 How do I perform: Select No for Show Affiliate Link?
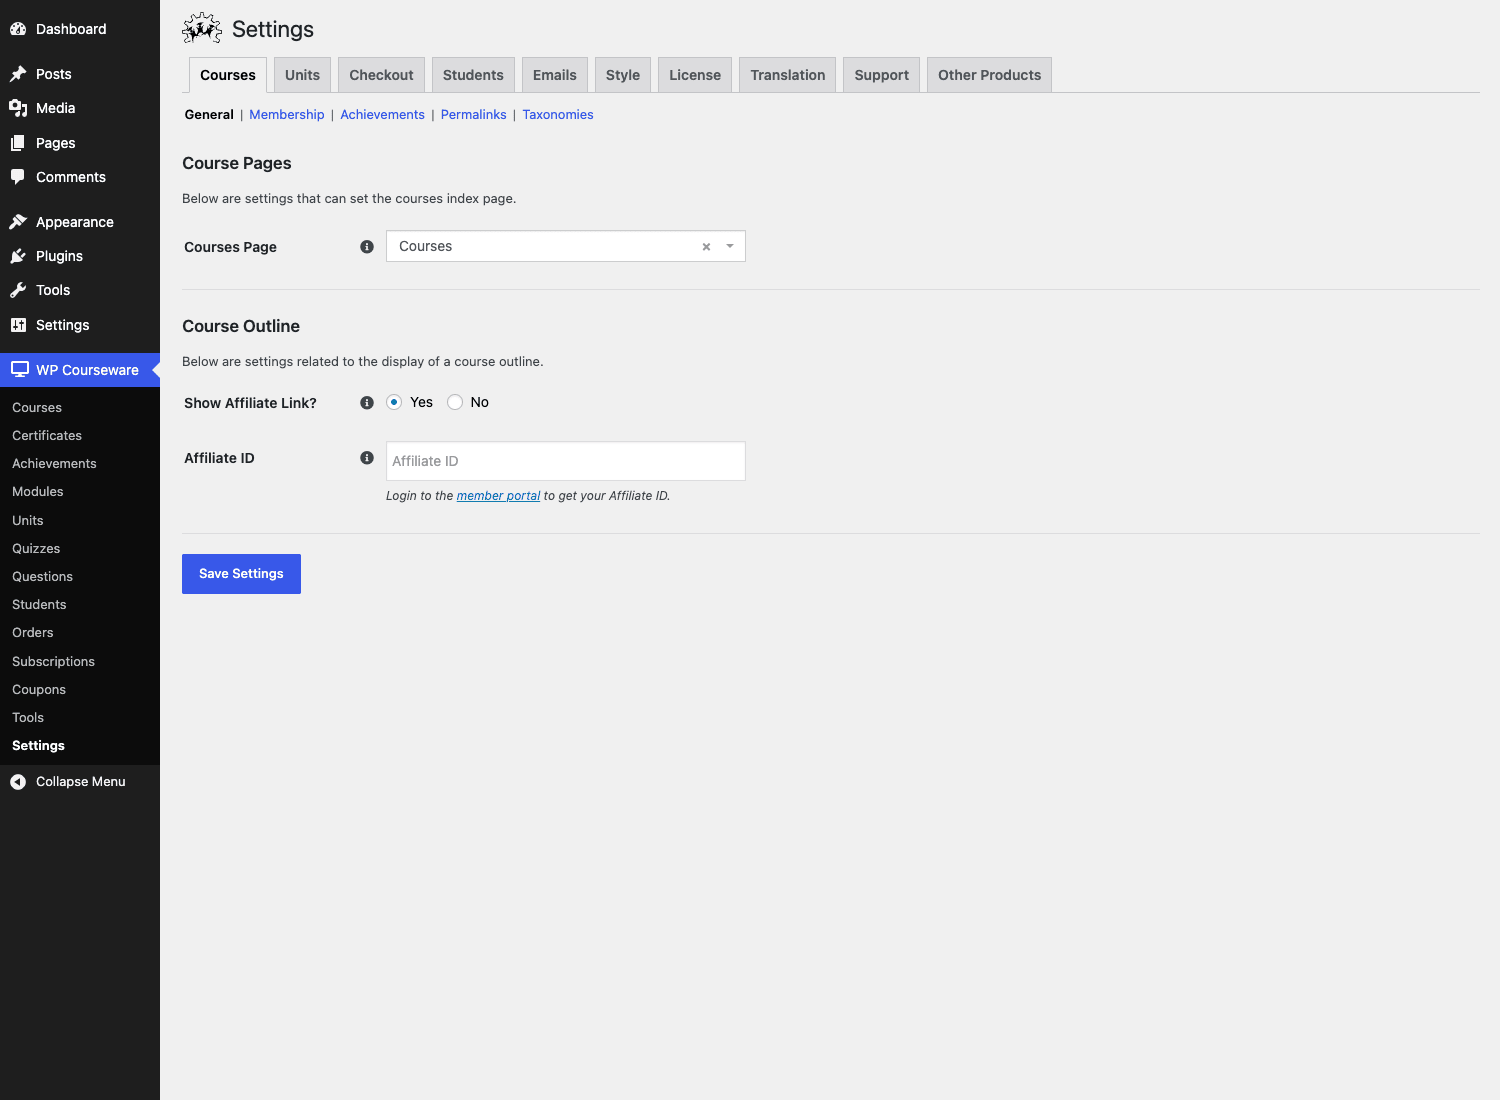pyautogui.click(x=455, y=402)
